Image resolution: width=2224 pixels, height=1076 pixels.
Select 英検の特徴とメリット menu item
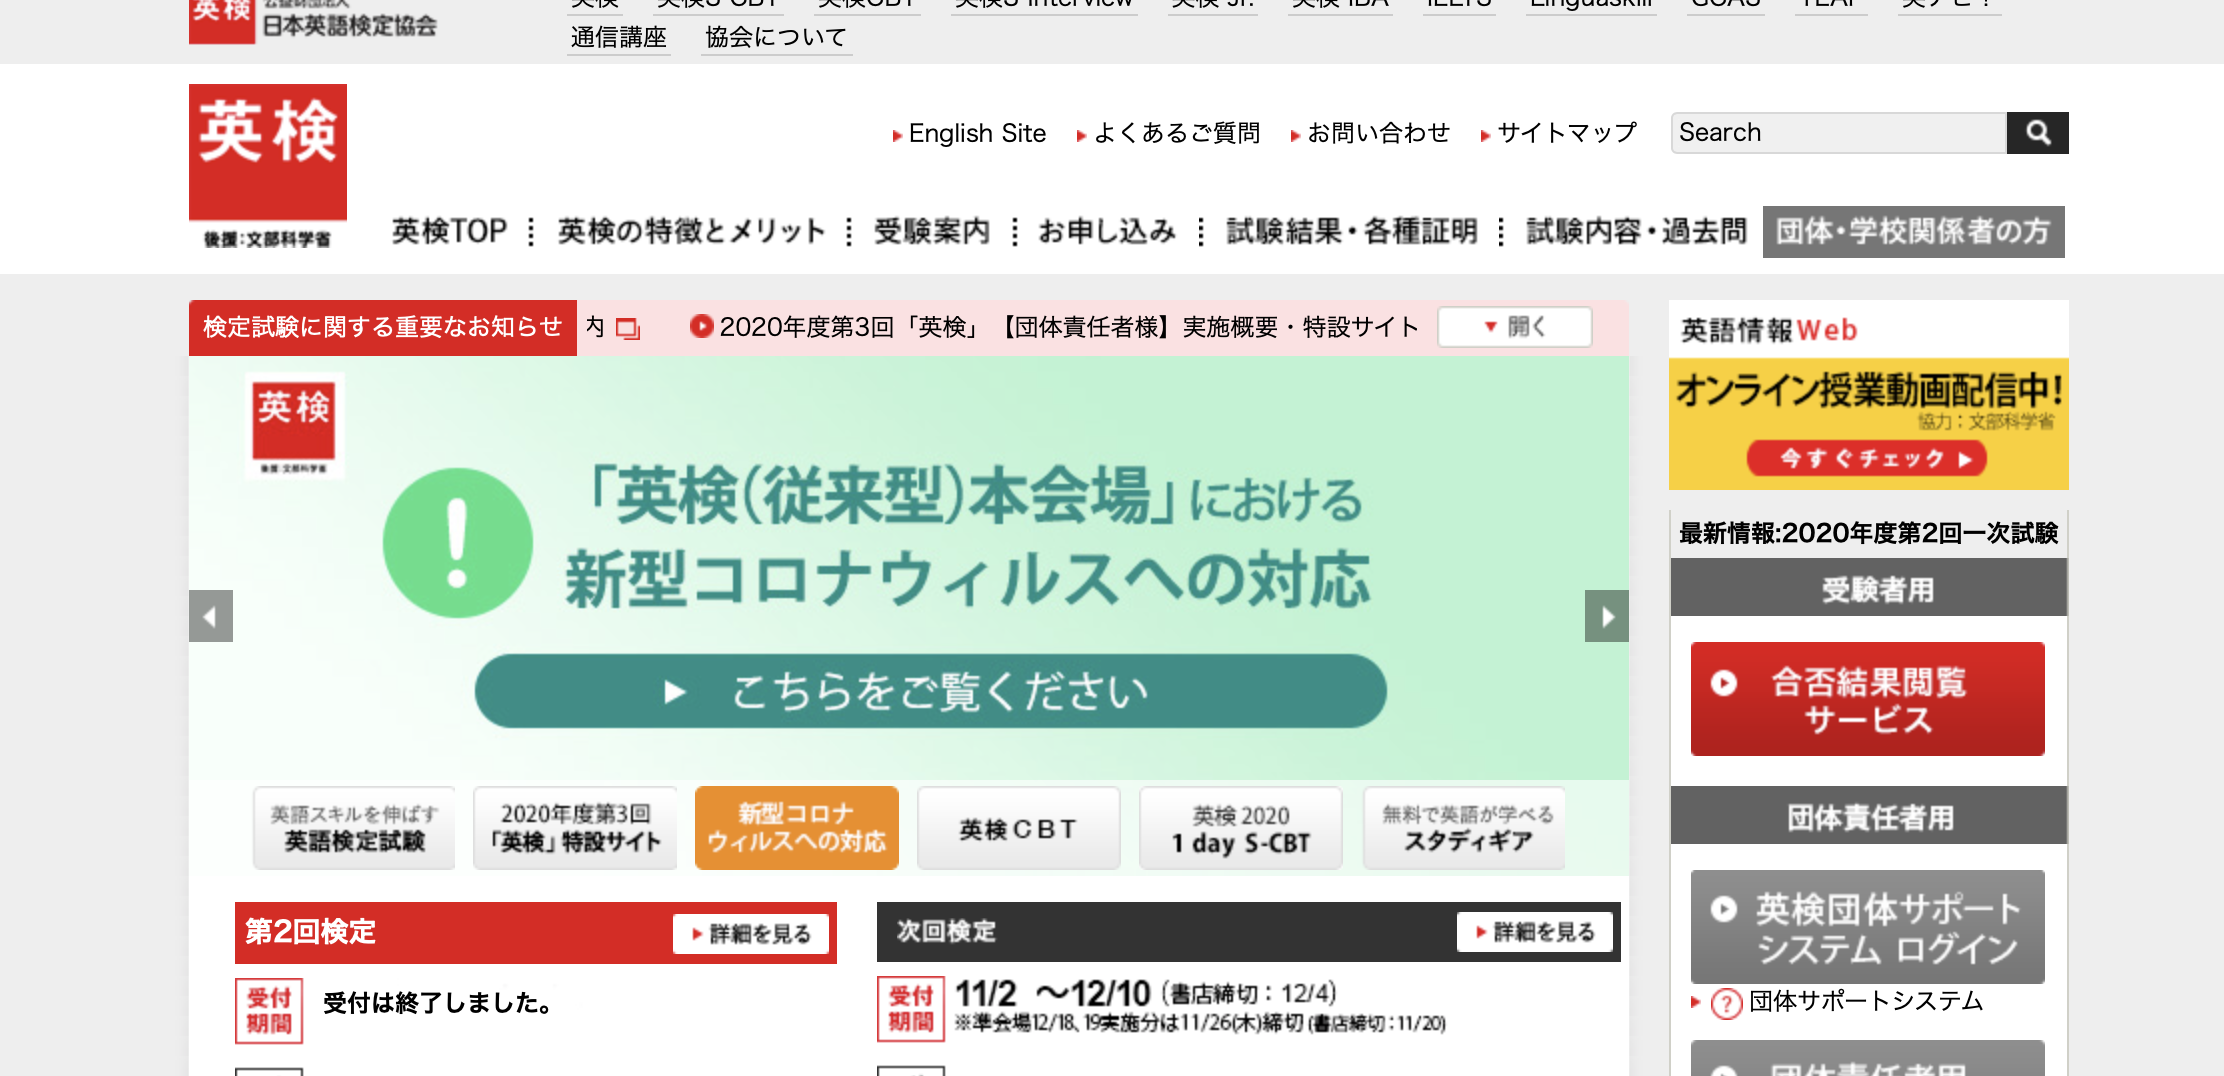click(x=691, y=231)
